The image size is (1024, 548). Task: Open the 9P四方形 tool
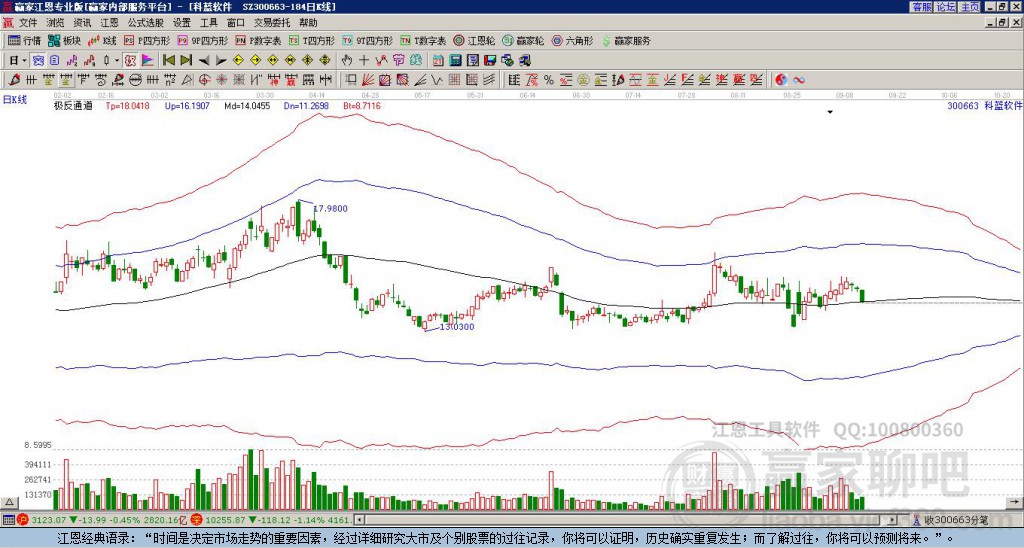[x=202, y=40]
